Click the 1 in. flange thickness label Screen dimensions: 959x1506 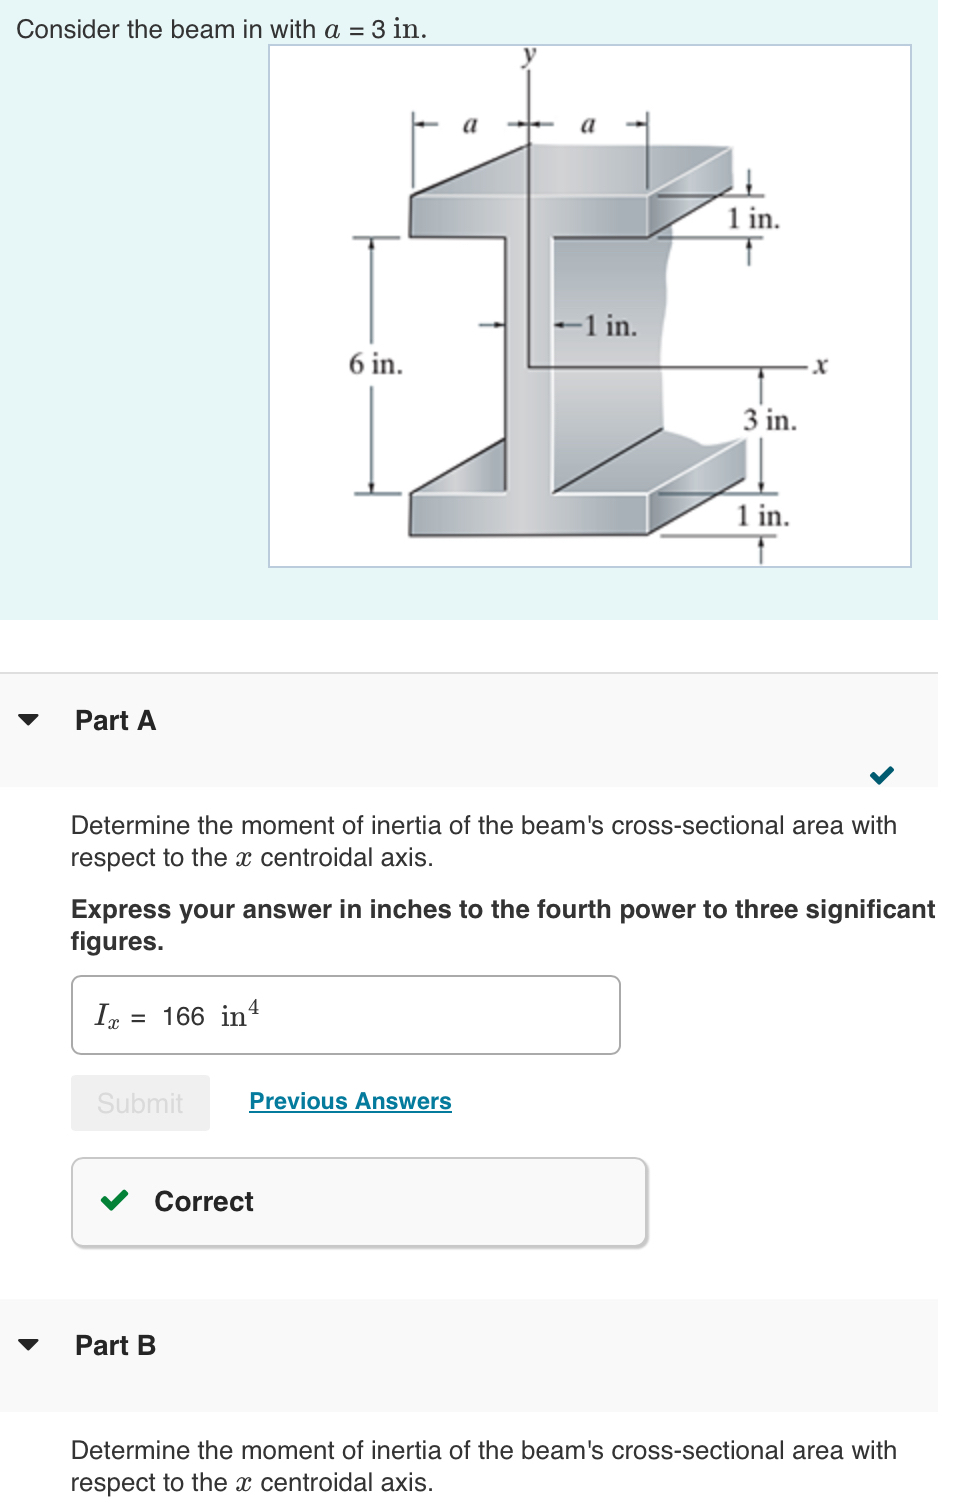click(752, 219)
